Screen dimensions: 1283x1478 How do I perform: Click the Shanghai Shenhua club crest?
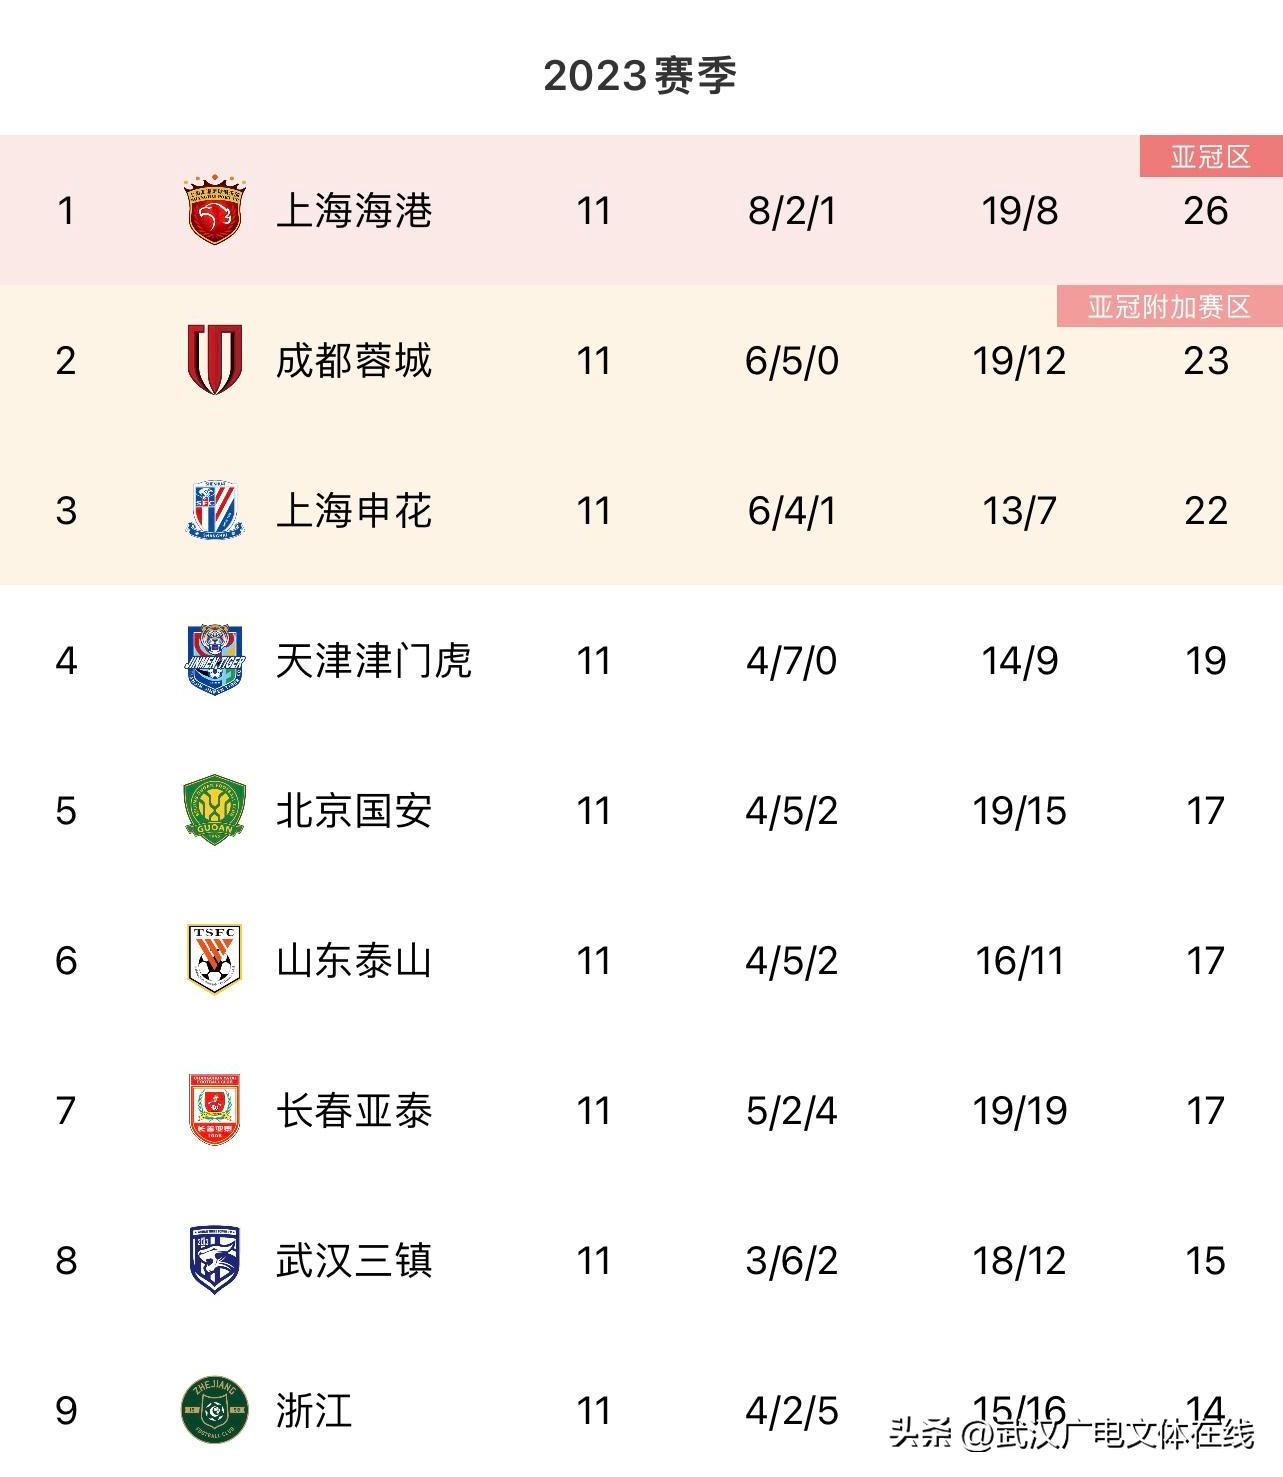point(215,510)
